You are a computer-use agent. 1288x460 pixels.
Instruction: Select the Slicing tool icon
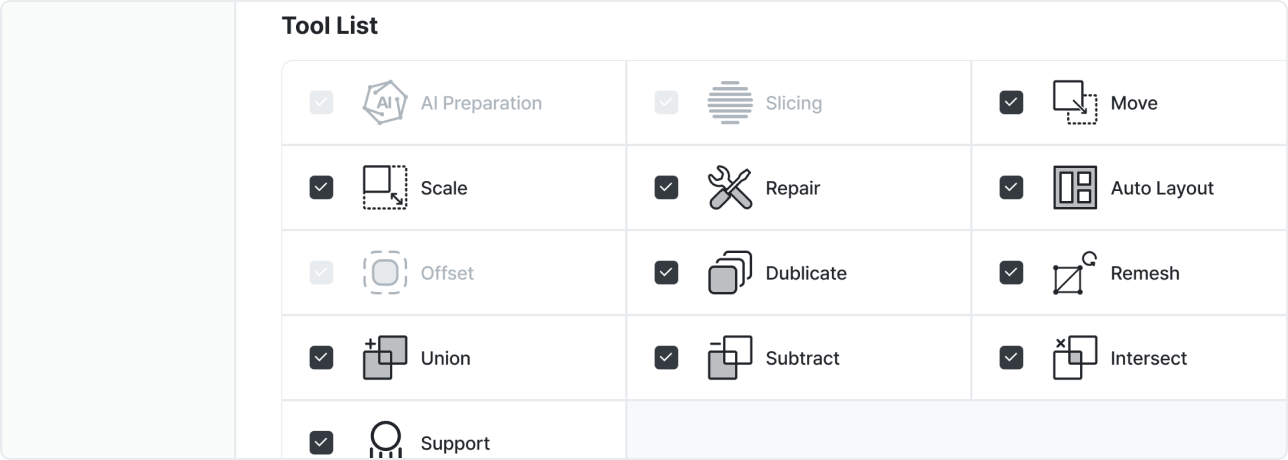pos(730,103)
